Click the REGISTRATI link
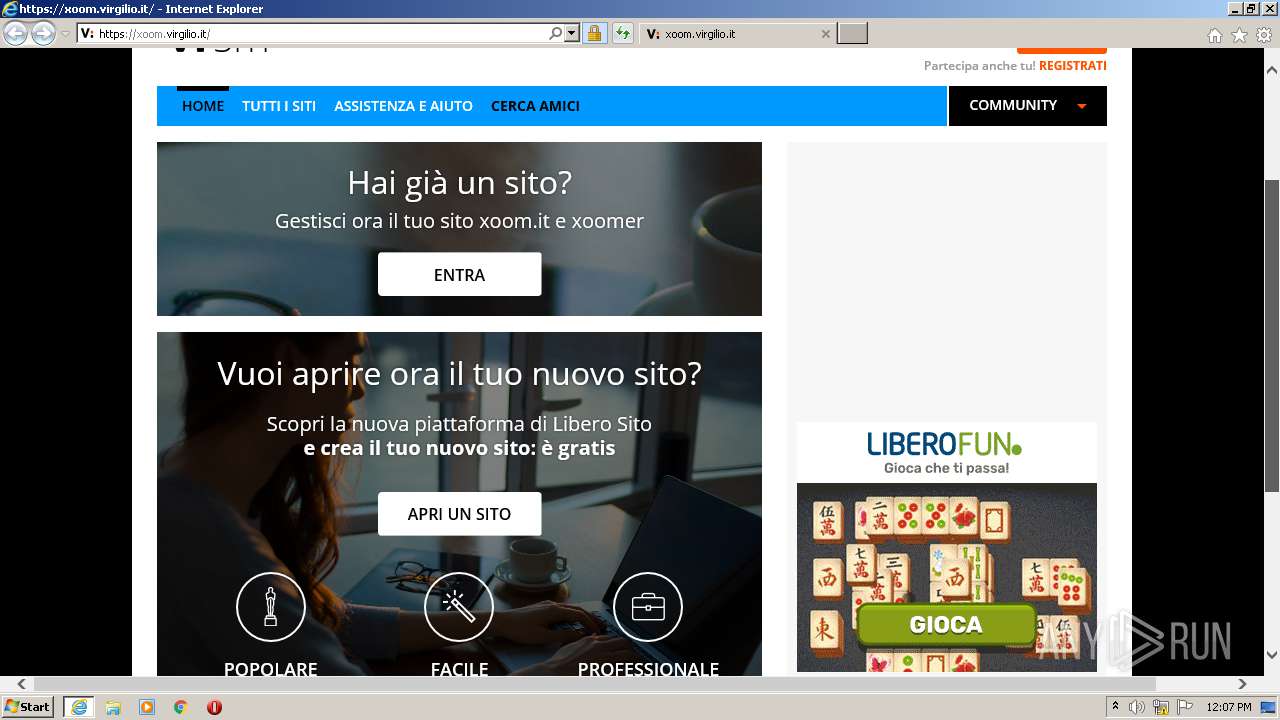This screenshot has width=1280, height=720. [1072, 65]
